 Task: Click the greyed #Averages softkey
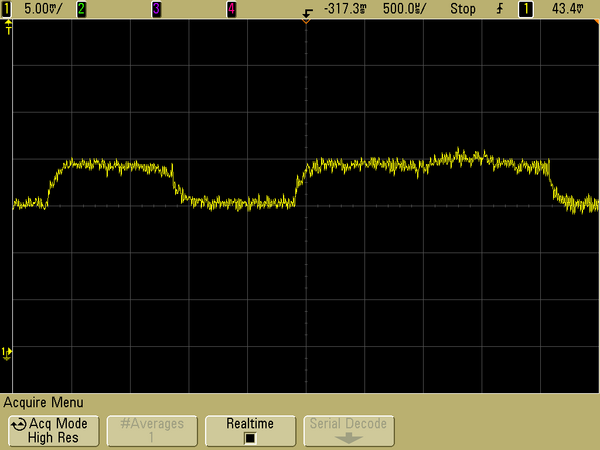coord(152,431)
